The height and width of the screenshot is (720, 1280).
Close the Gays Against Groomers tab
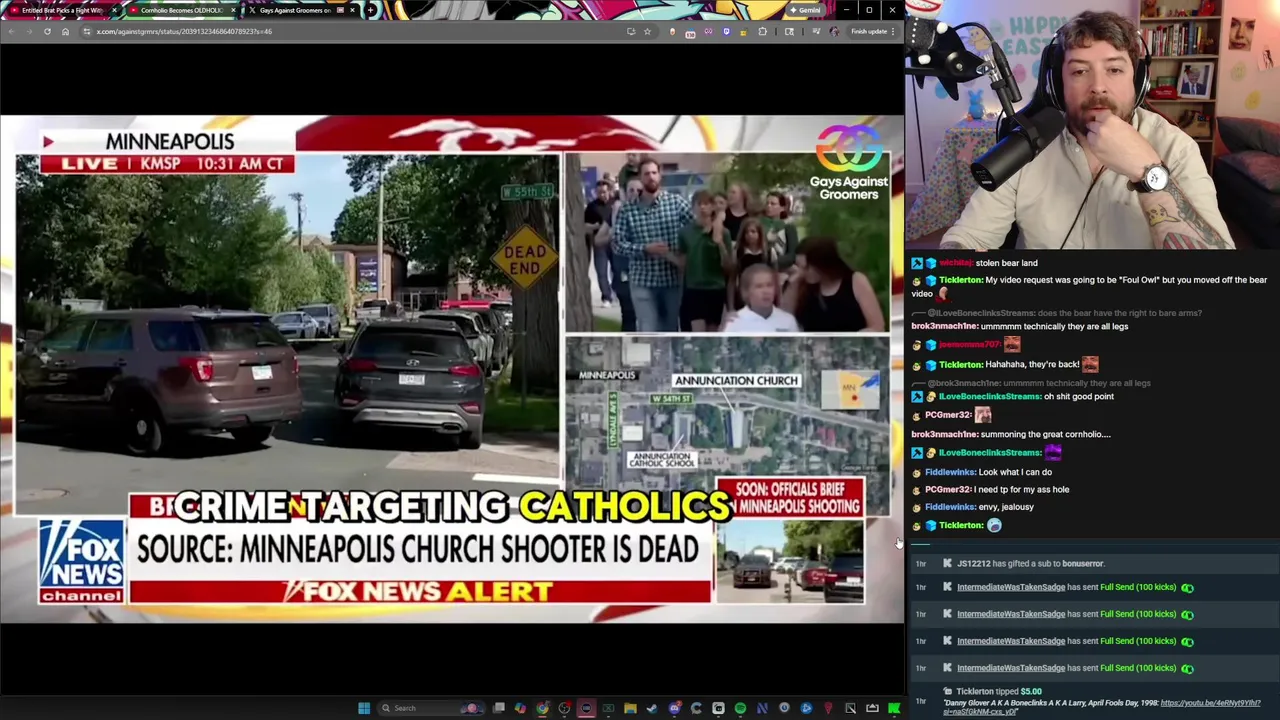click(352, 10)
